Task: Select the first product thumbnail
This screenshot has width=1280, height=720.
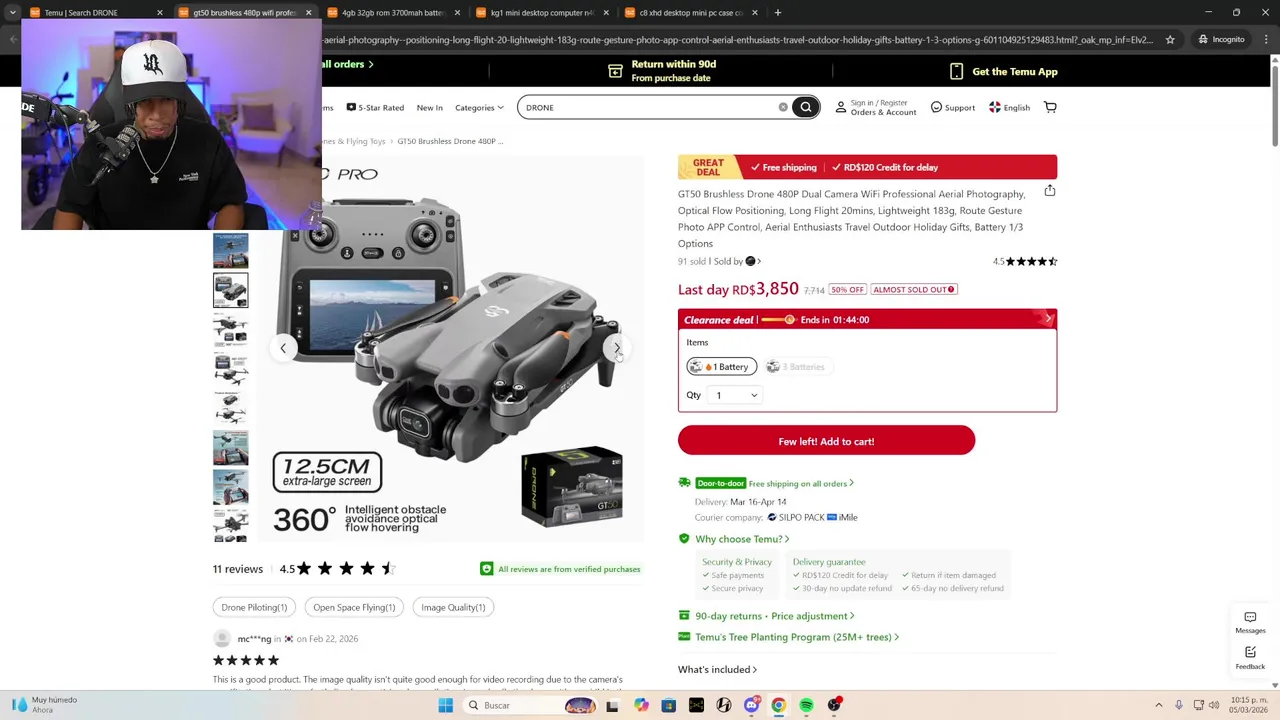Action: tap(230, 251)
